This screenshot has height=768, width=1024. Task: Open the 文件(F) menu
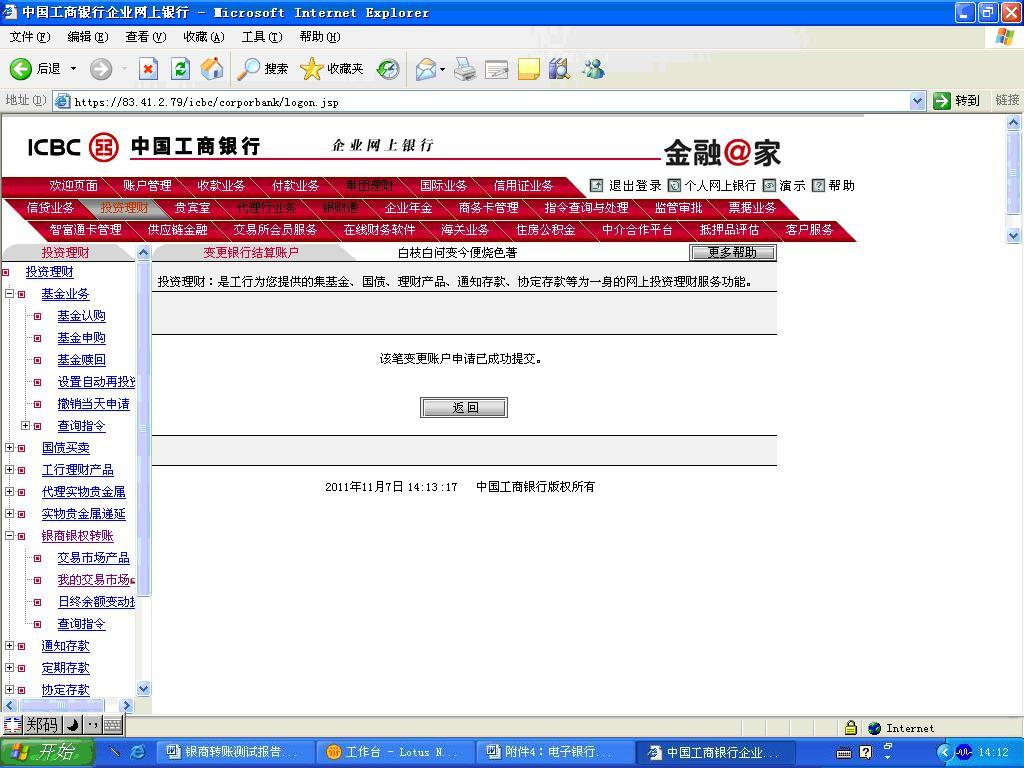(30, 37)
